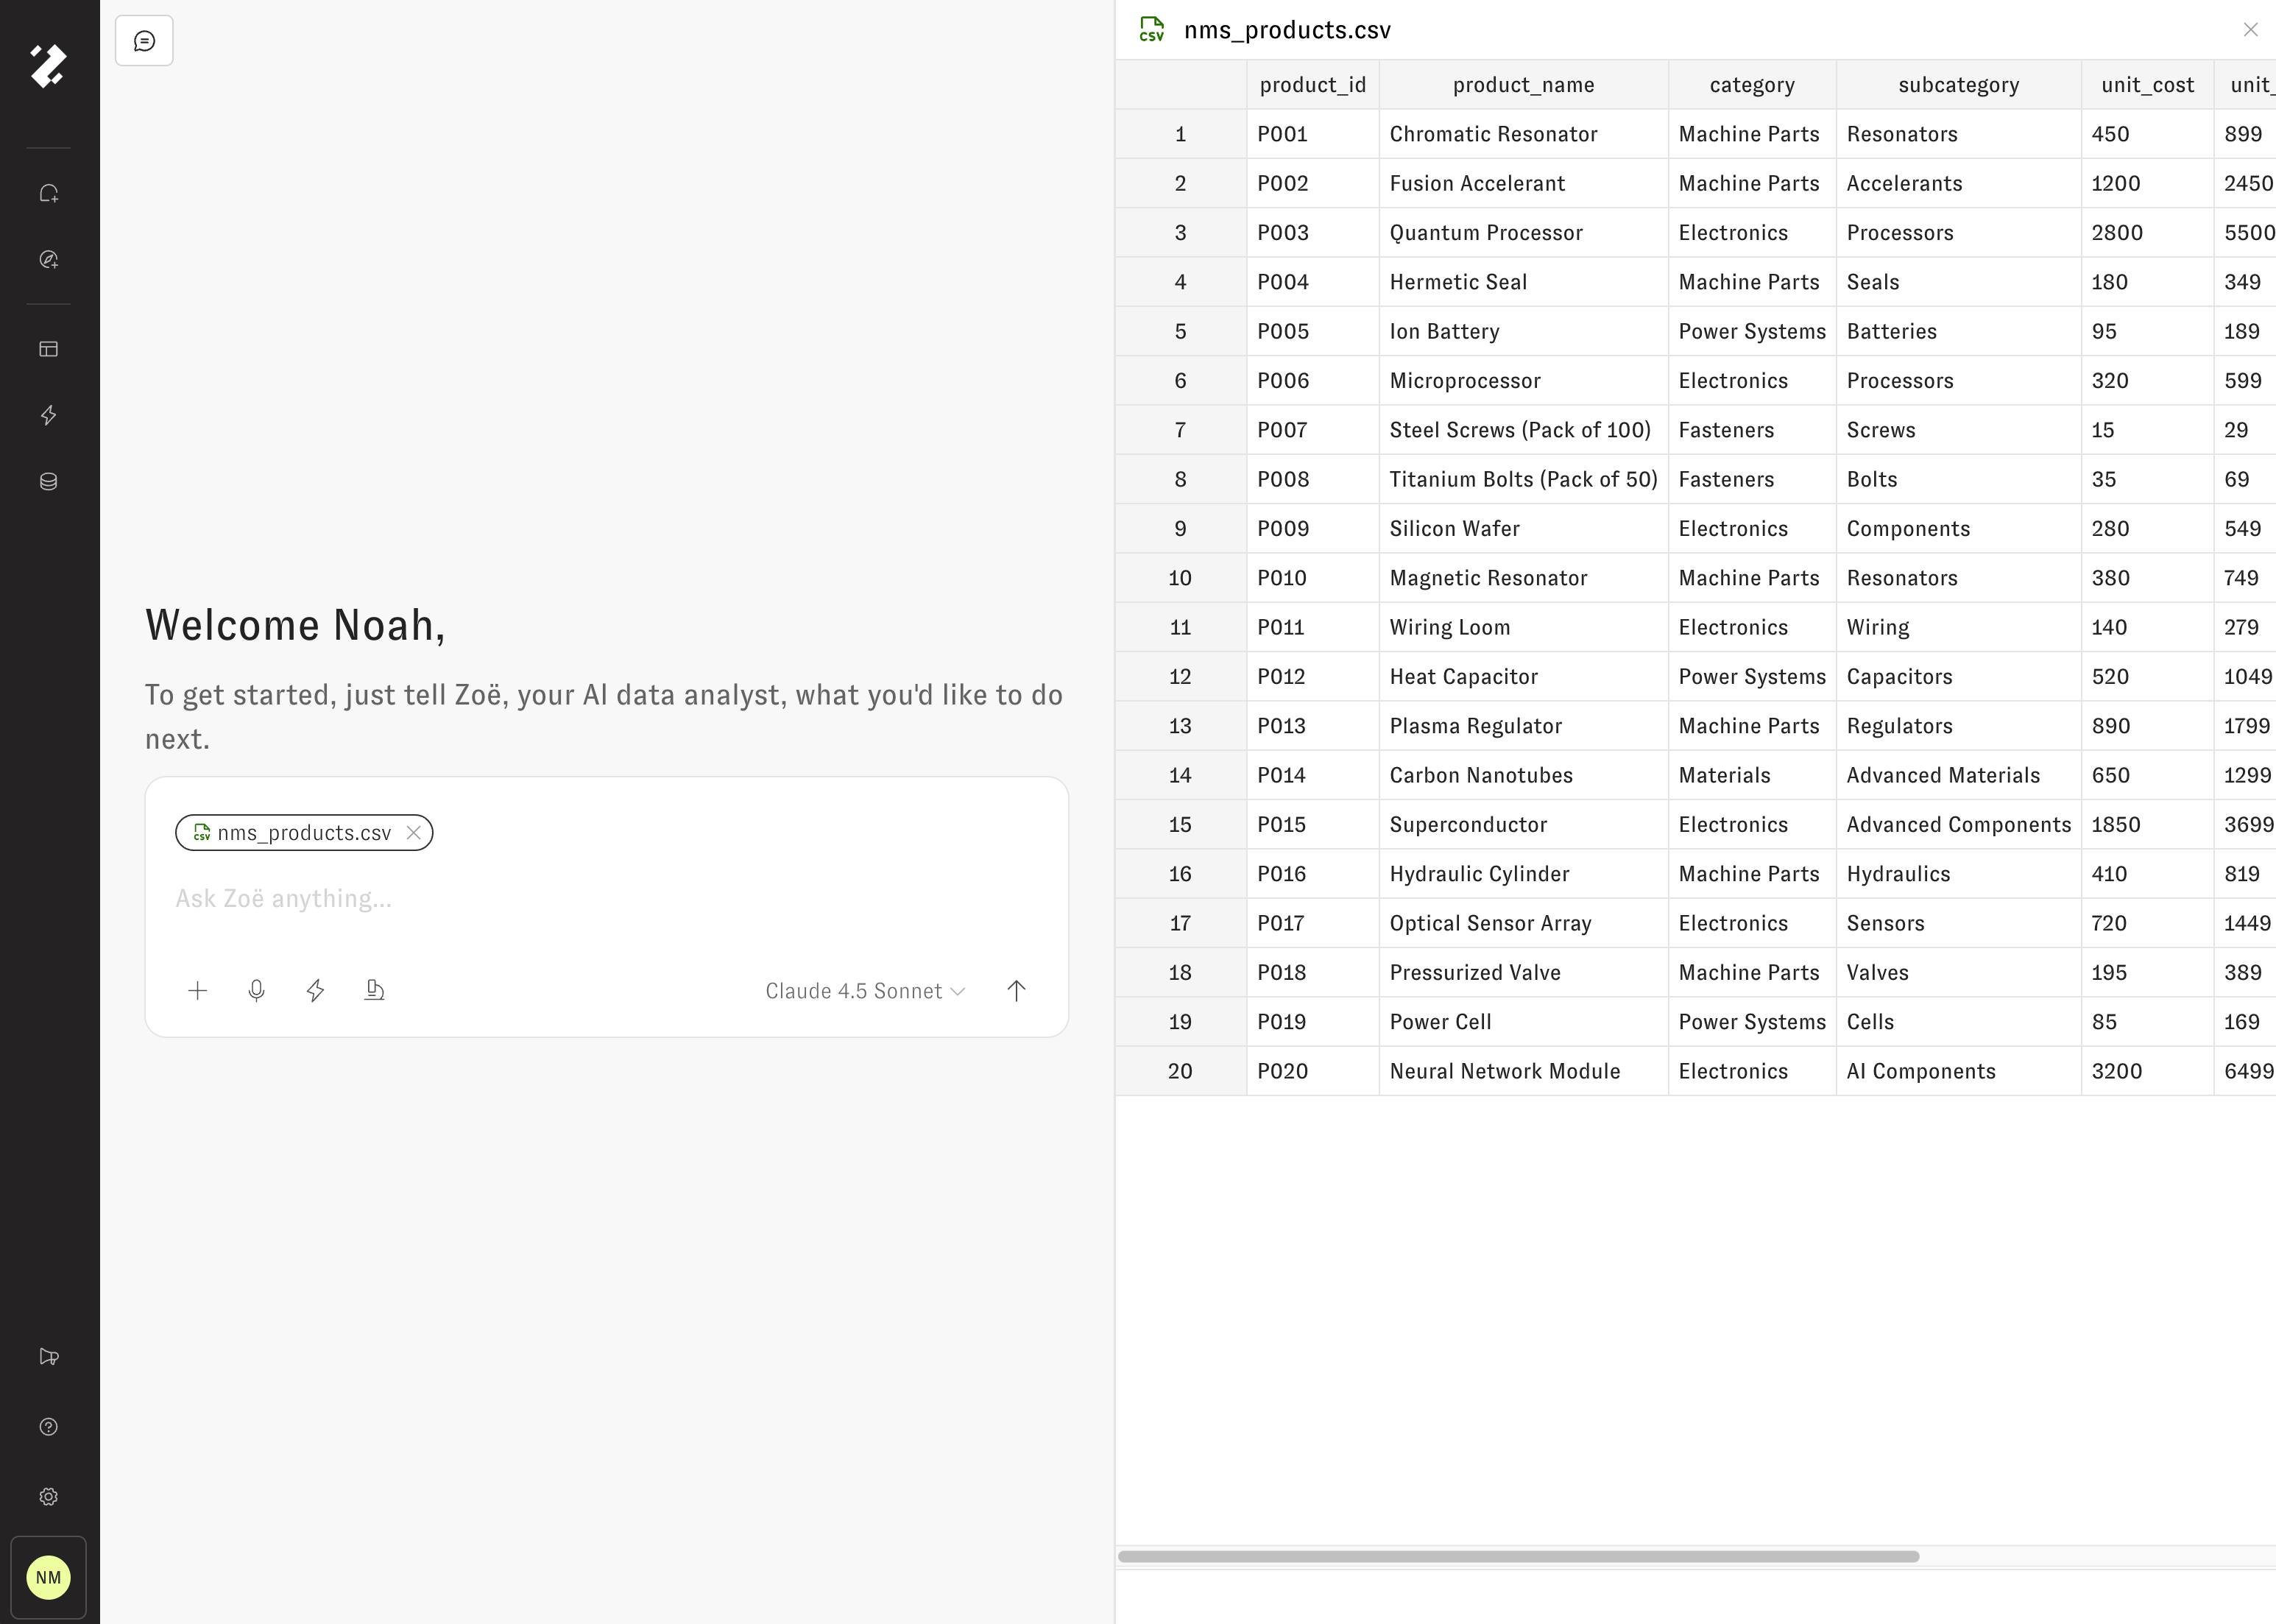The width and height of the screenshot is (2276, 1624).
Task: Click the product_name column header
Action: (1523, 85)
